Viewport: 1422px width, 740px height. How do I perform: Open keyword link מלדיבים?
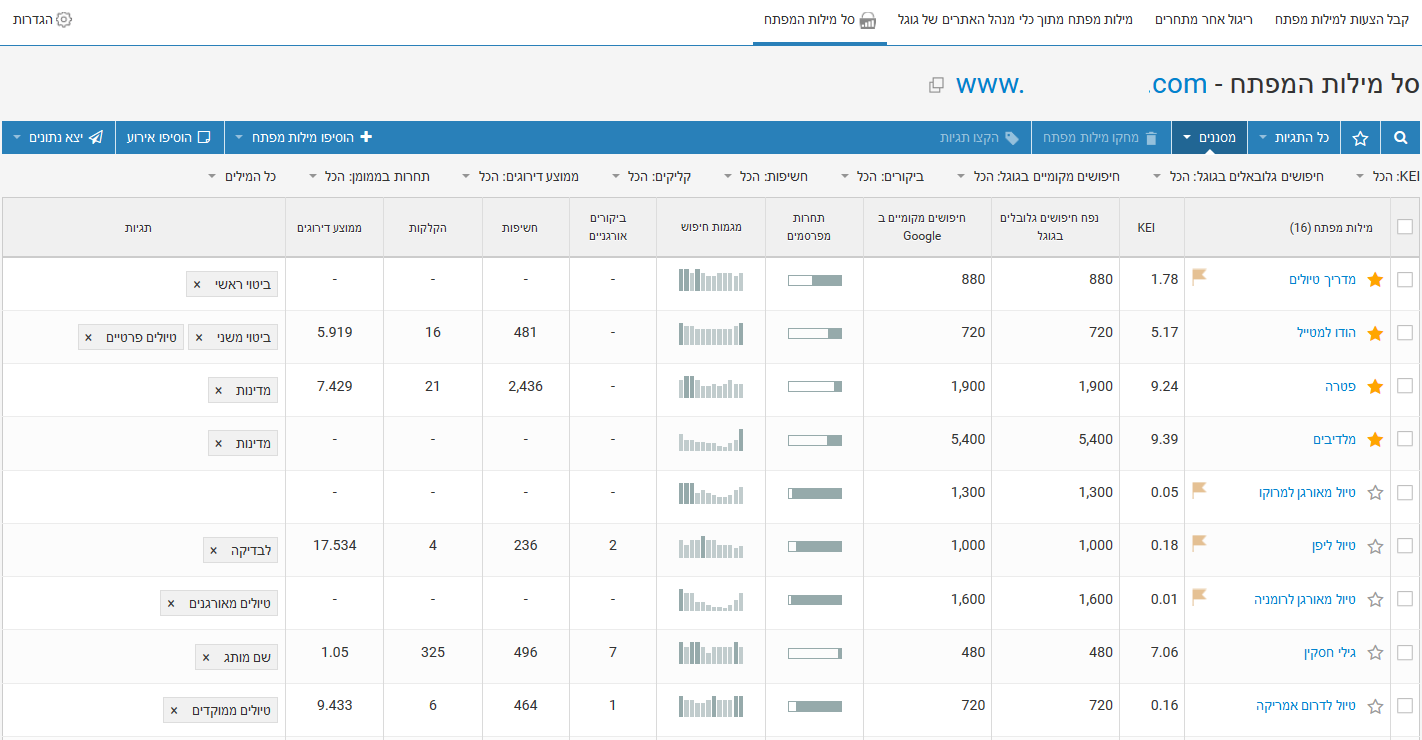point(1334,440)
